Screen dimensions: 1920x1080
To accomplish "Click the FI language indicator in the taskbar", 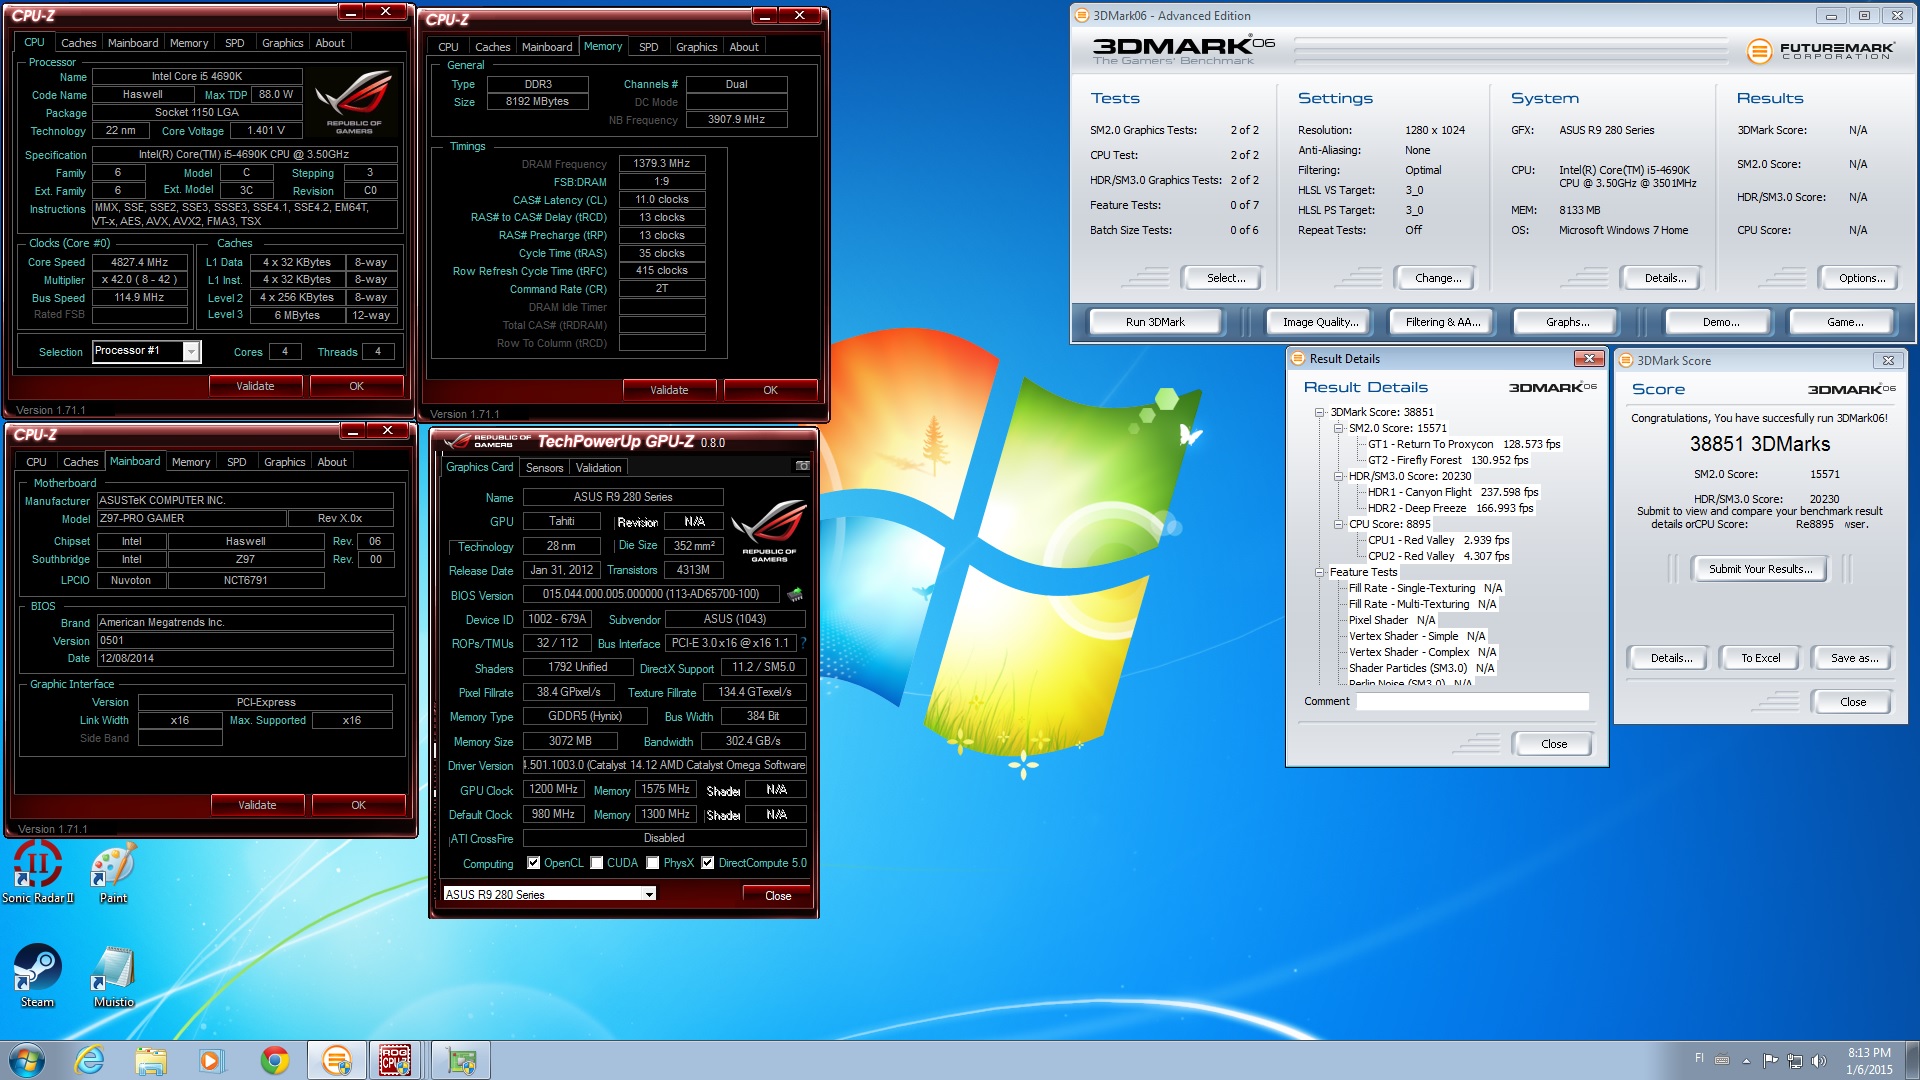I will [x=1699, y=1058].
